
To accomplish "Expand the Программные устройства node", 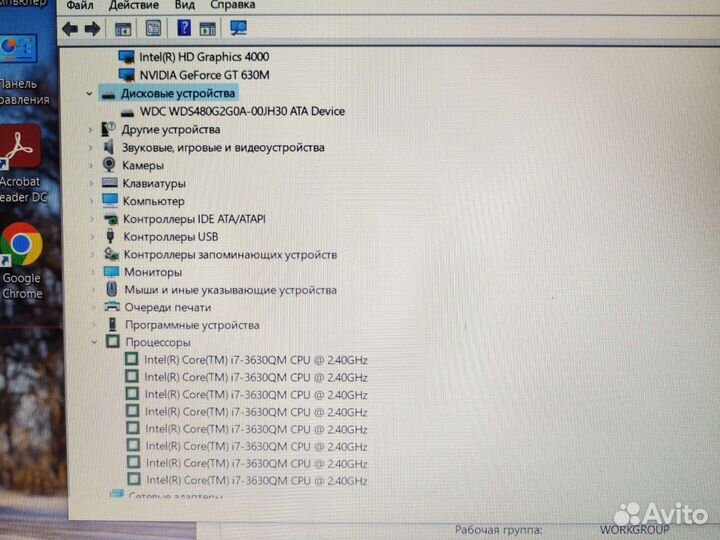I will (x=94, y=325).
